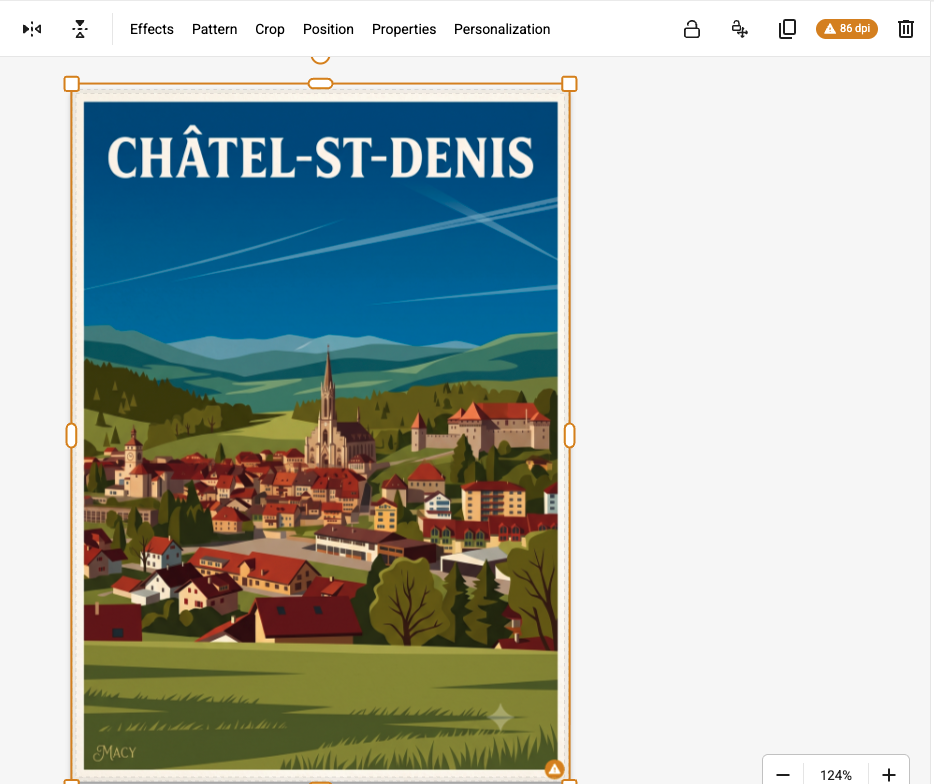Duplicate the selected image
Screen dimensions: 934x784
(787, 29)
